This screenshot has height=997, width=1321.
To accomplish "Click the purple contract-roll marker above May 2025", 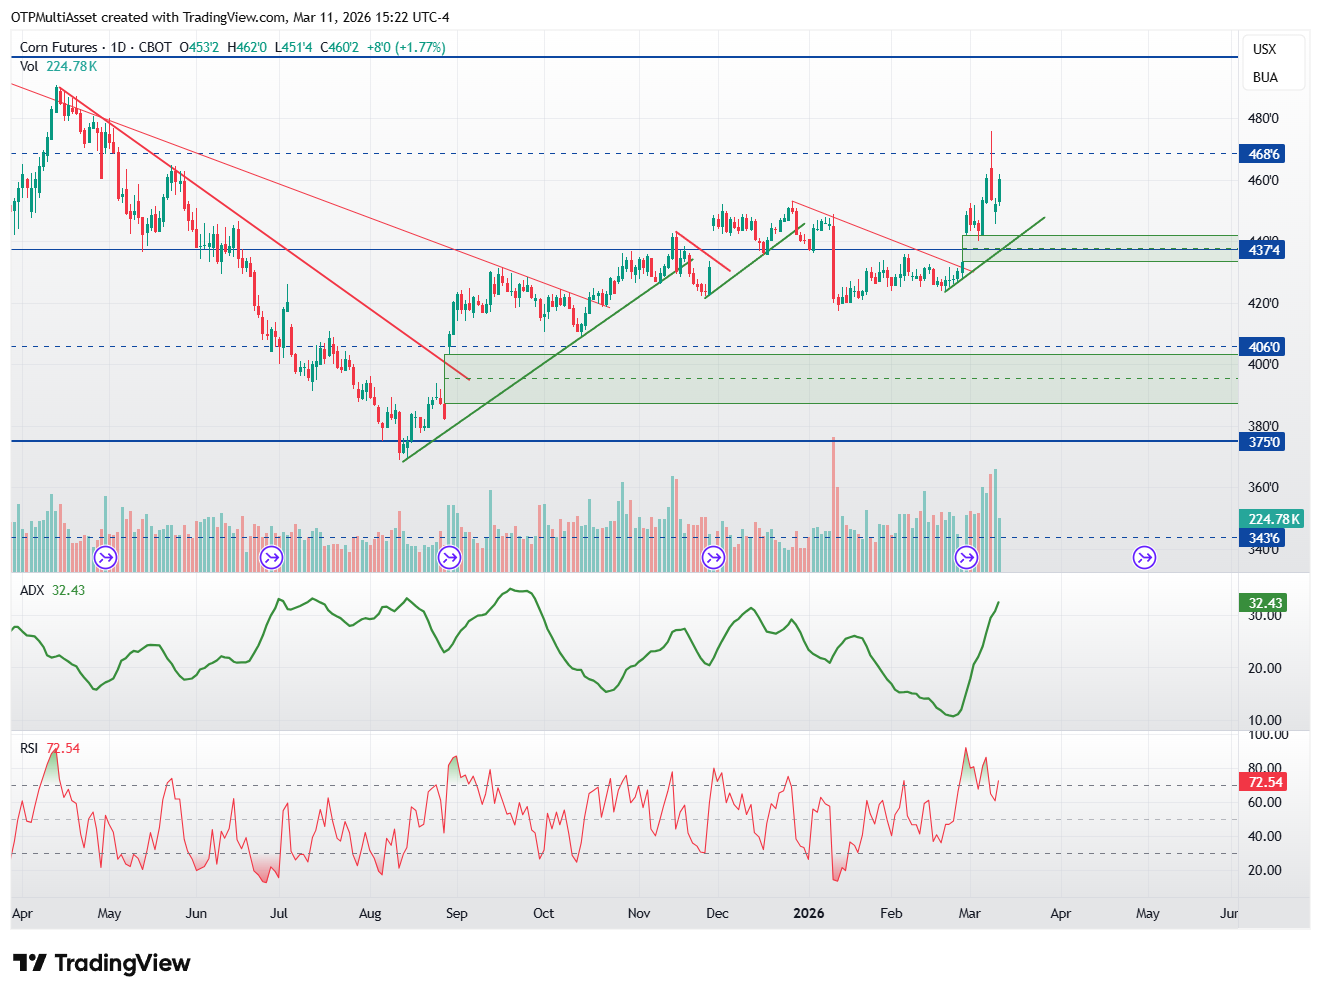I will click(x=105, y=558).
